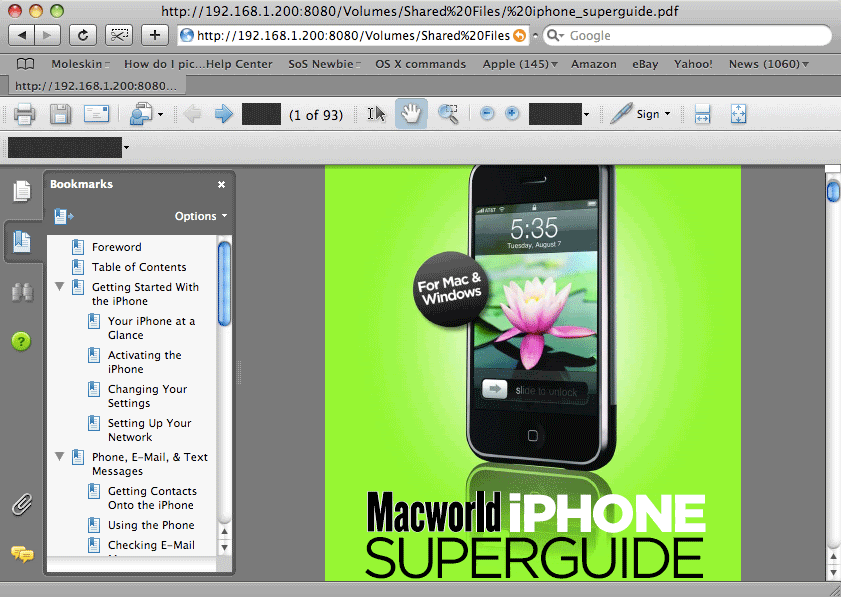This screenshot has width=841, height=597.
Task: Select the 192.168.1.200:8080 browser tab
Action: coord(97,86)
